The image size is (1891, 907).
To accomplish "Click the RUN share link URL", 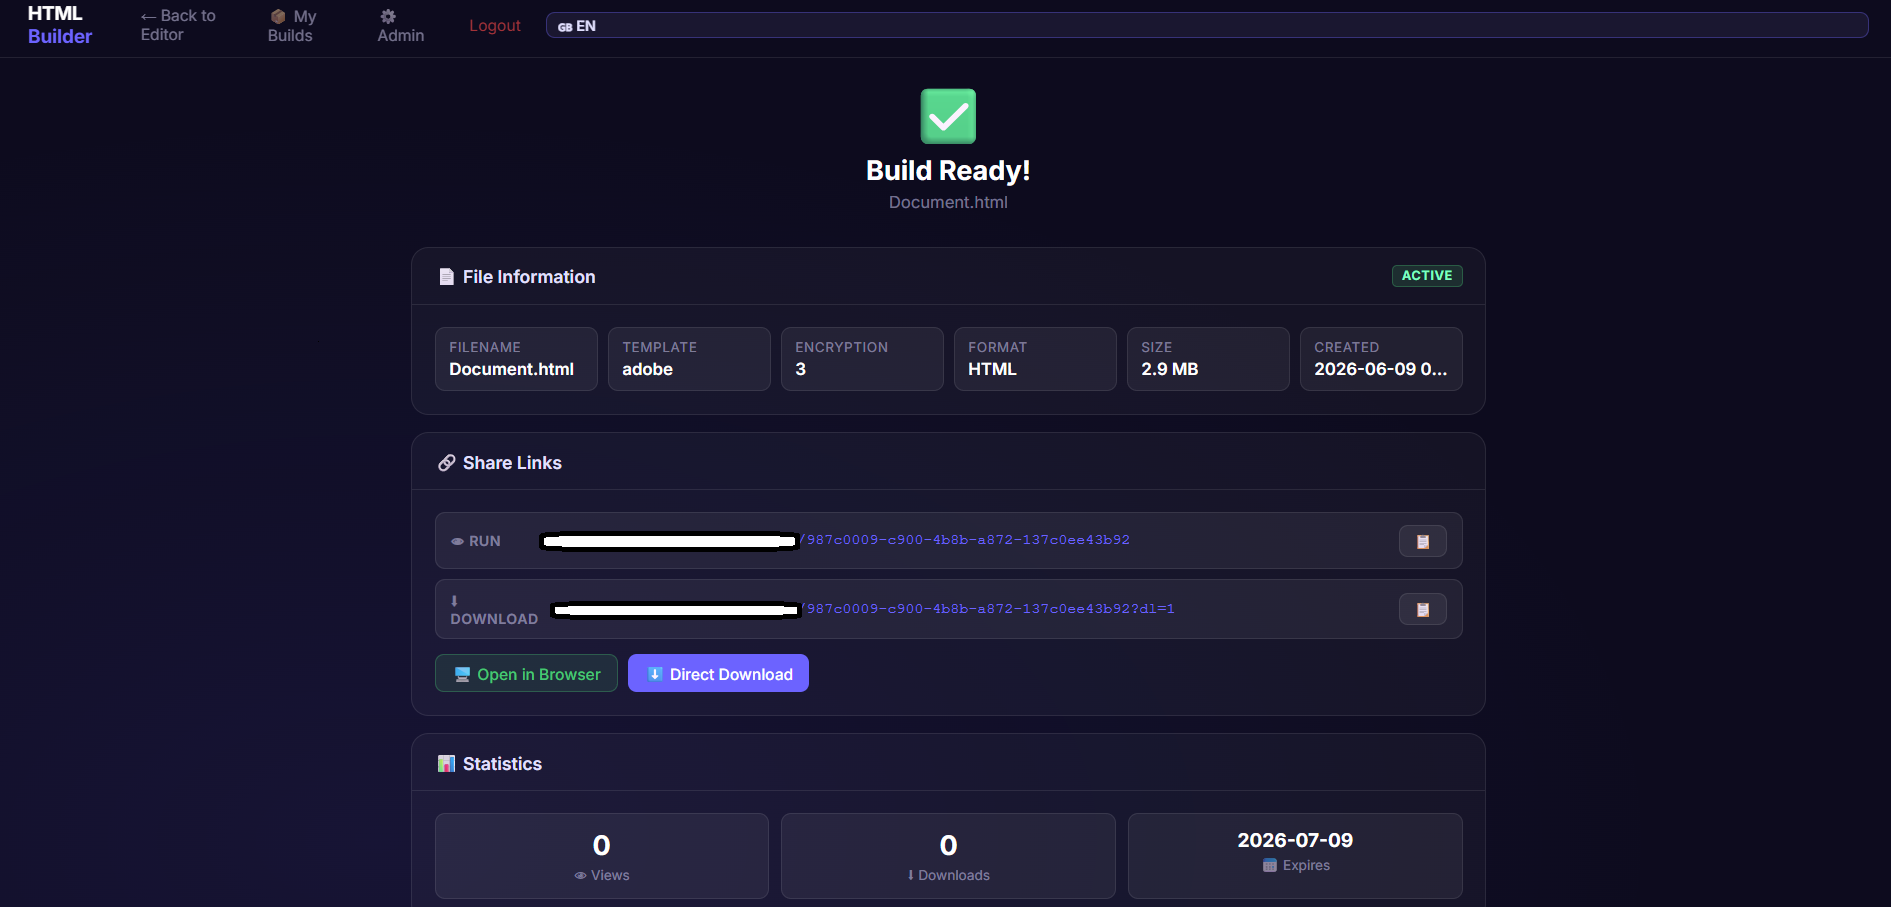I will [835, 540].
